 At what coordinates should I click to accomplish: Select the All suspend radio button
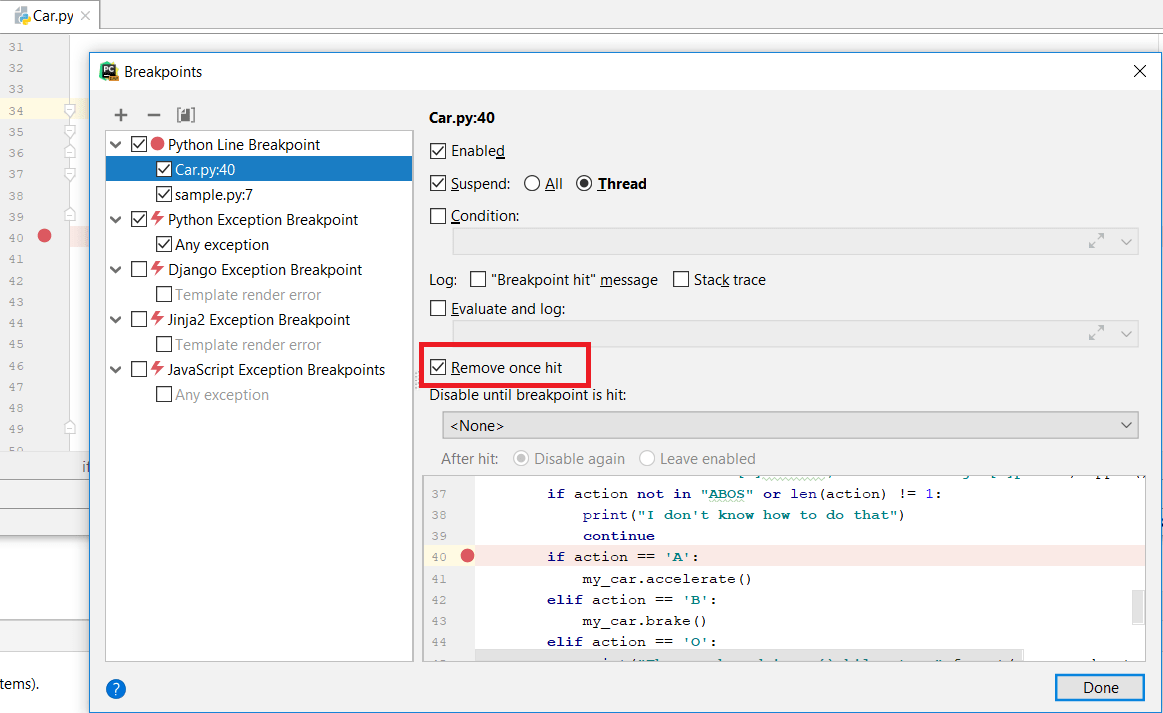click(x=532, y=183)
